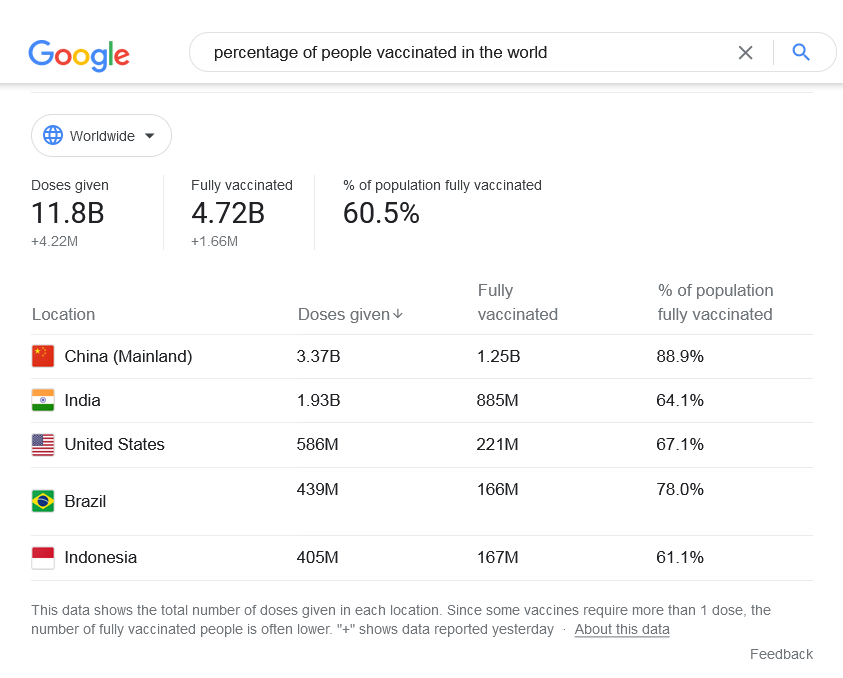Open the Worldwide location dropdown
This screenshot has height=678, width=843.
point(101,135)
